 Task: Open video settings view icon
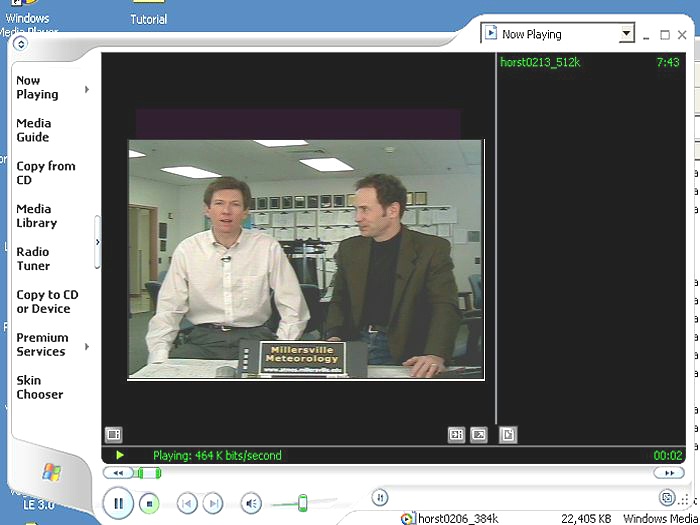456,434
